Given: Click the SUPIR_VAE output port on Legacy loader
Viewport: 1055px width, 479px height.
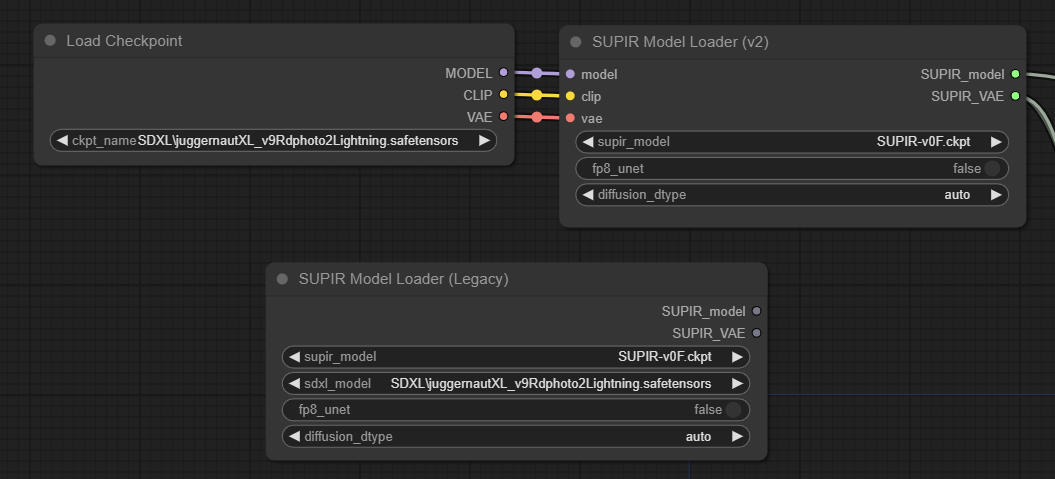Looking at the screenshot, I should click(x=756, y=333).
